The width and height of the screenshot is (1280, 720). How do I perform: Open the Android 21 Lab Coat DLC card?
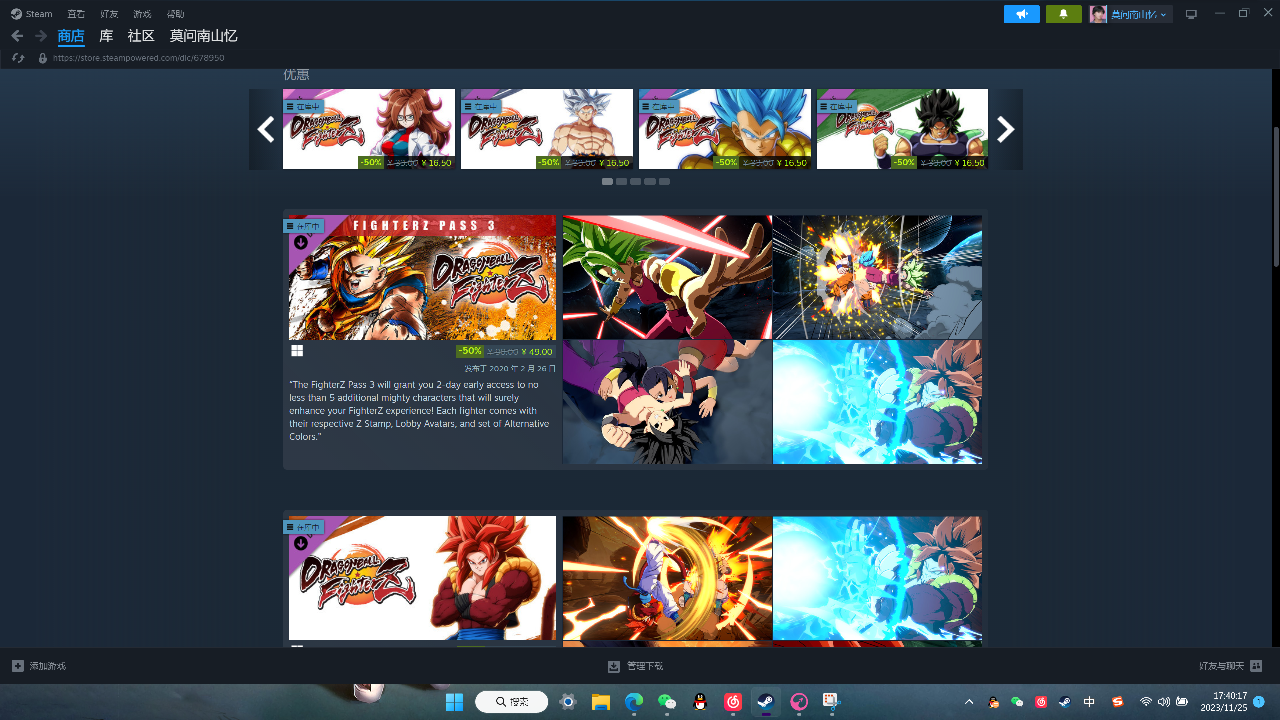click(x=369, y=129)
